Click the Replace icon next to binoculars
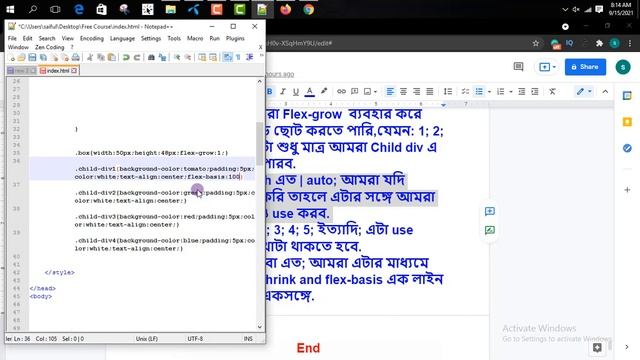Screen dimensions: 640x360 click(162, 58)
